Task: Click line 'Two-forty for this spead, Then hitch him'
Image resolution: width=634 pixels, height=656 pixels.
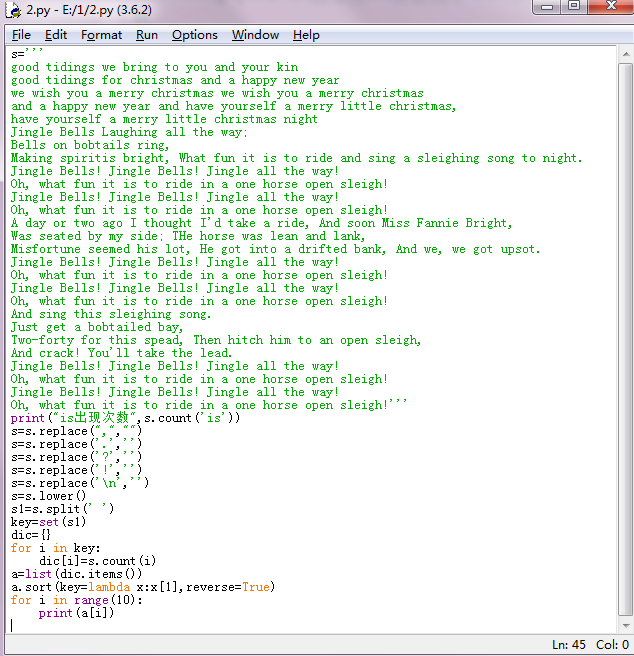Action: click(x=216, y=340)
